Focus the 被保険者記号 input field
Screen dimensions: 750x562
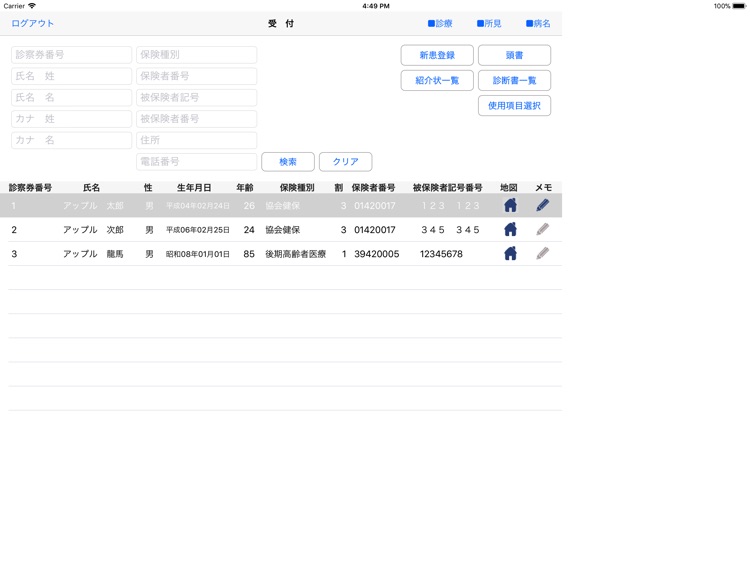click(x=197, y=98)
